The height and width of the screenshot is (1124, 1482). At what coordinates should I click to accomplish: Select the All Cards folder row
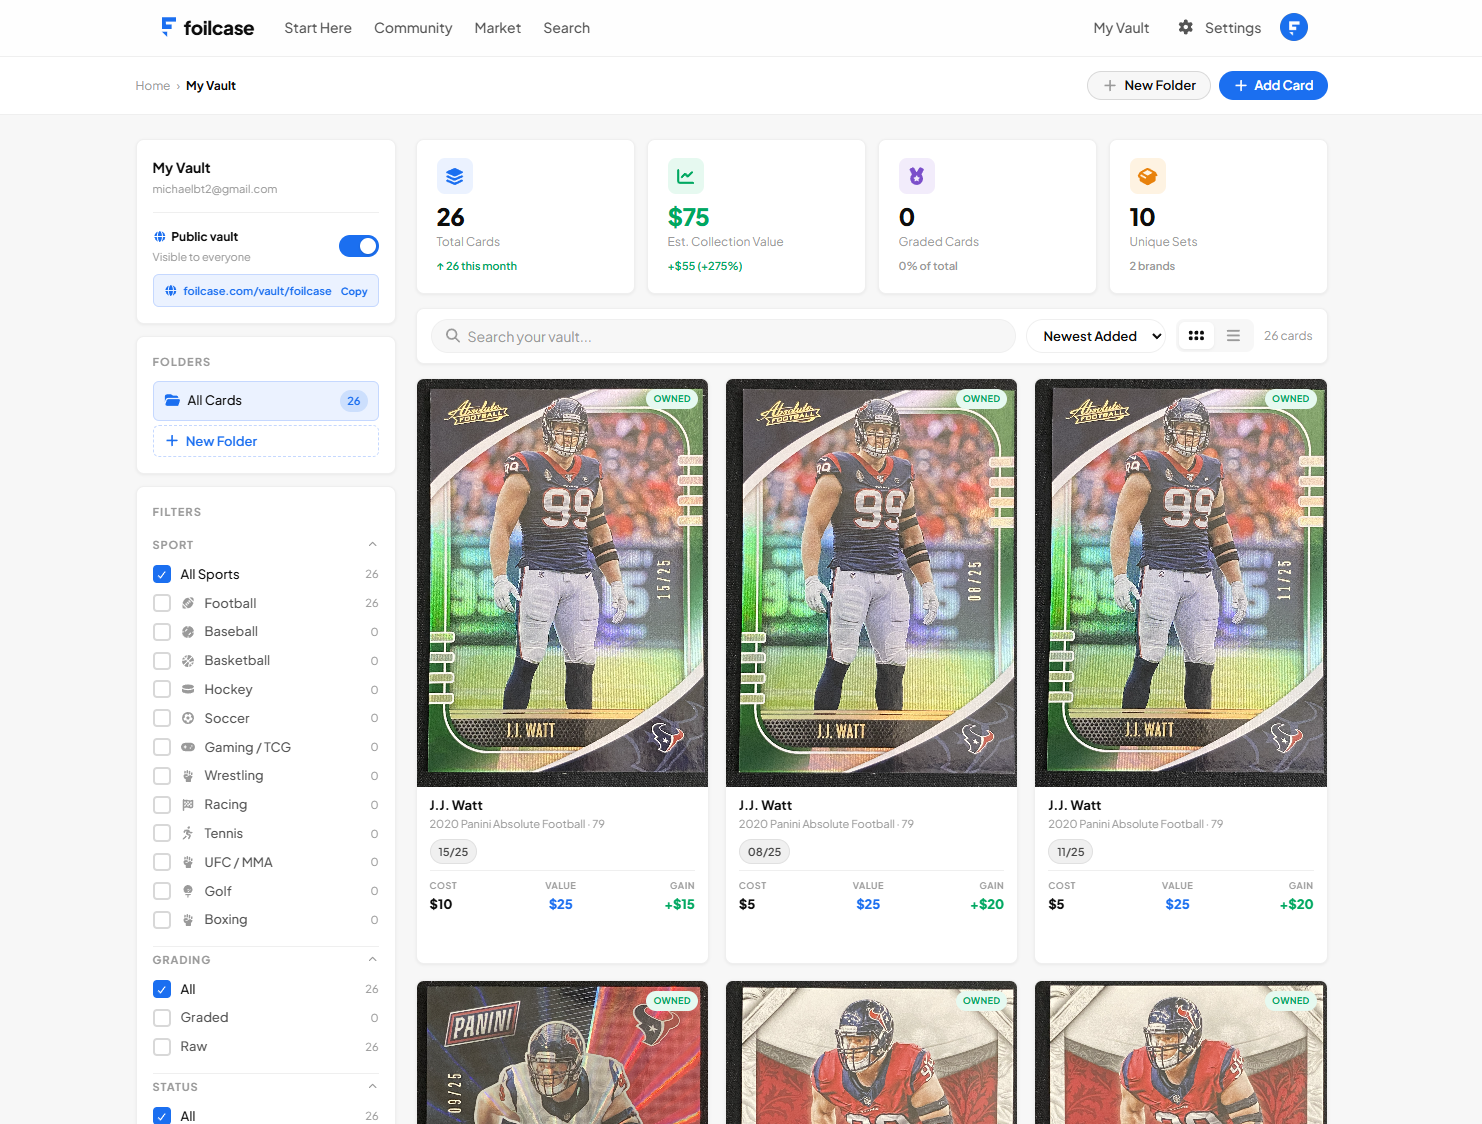(266, 401)
